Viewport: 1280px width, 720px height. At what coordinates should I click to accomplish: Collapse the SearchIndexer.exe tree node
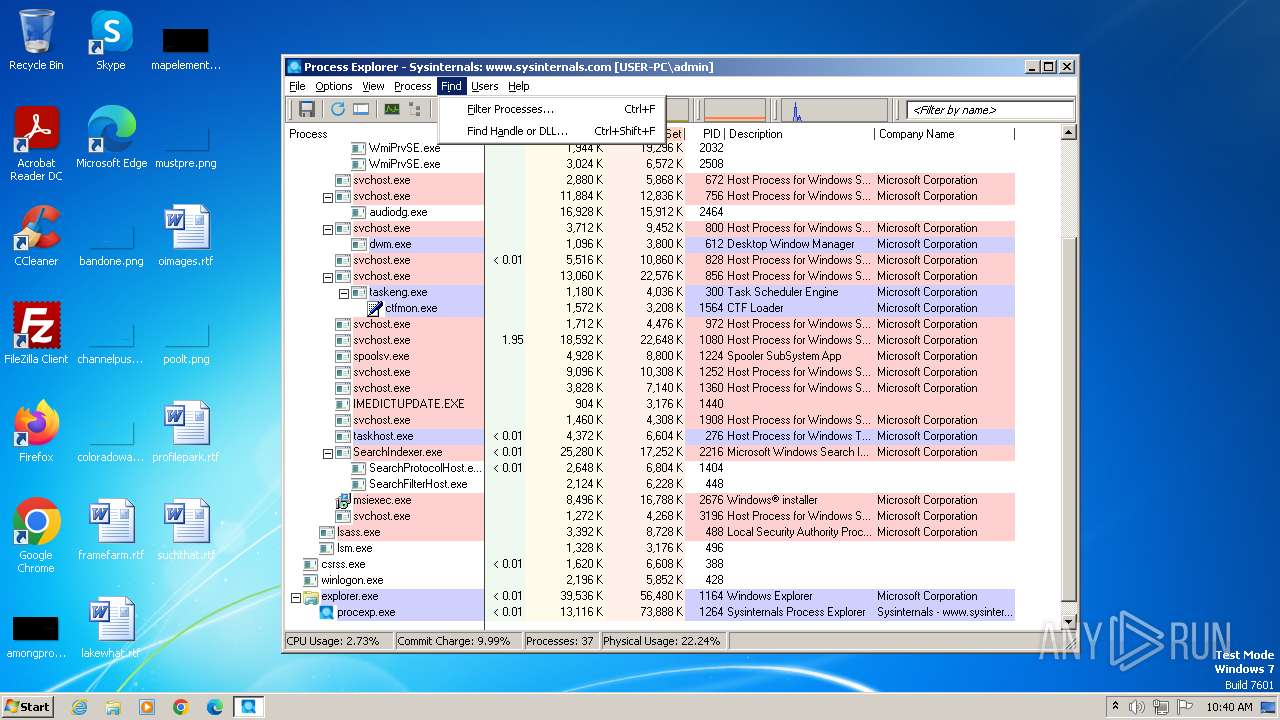tap(327, 453)
